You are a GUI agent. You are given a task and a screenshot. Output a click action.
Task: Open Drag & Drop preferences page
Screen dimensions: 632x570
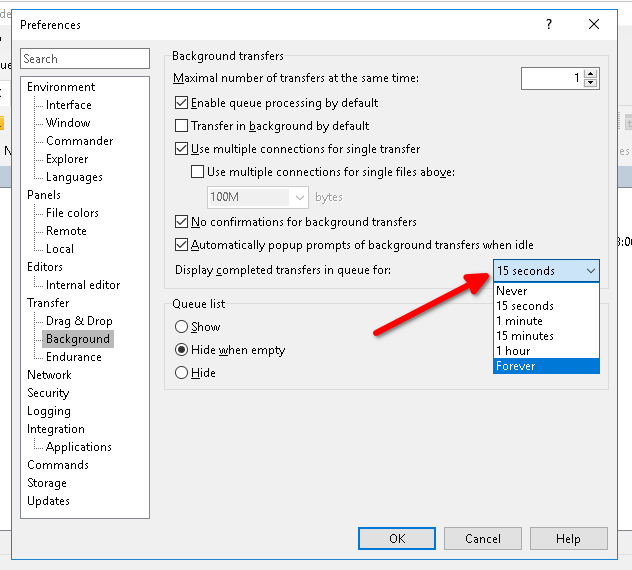point(79,321)
